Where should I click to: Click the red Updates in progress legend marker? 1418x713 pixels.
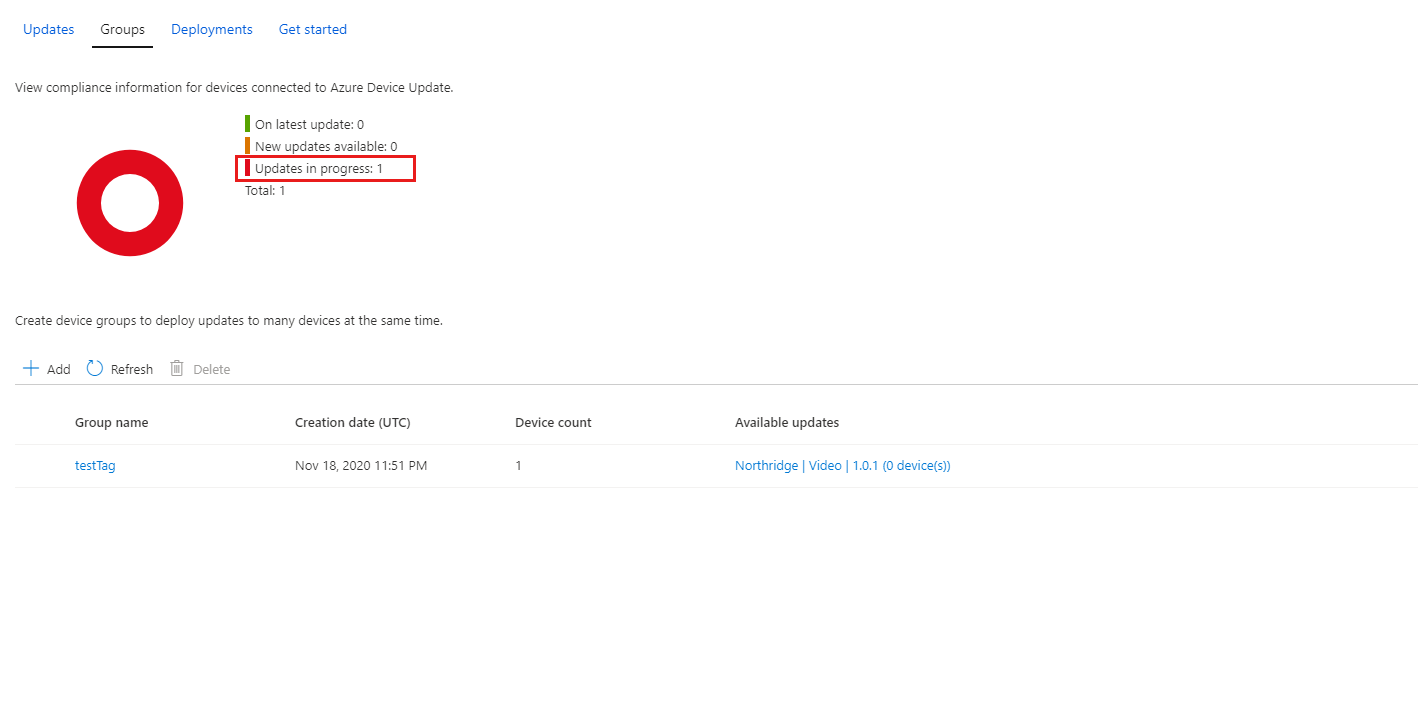[x=247, y=167]
